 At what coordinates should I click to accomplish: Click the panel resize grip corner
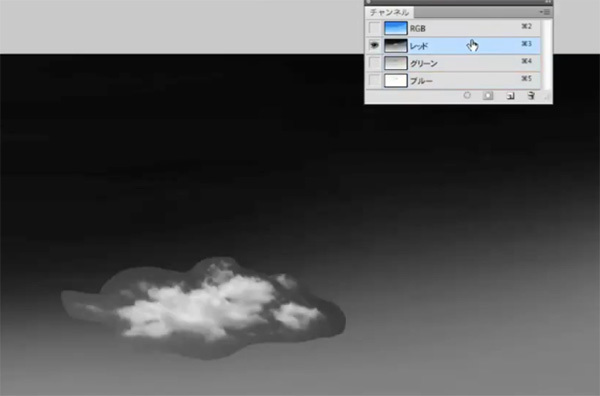pyautogui.click(x=548, y=98)
